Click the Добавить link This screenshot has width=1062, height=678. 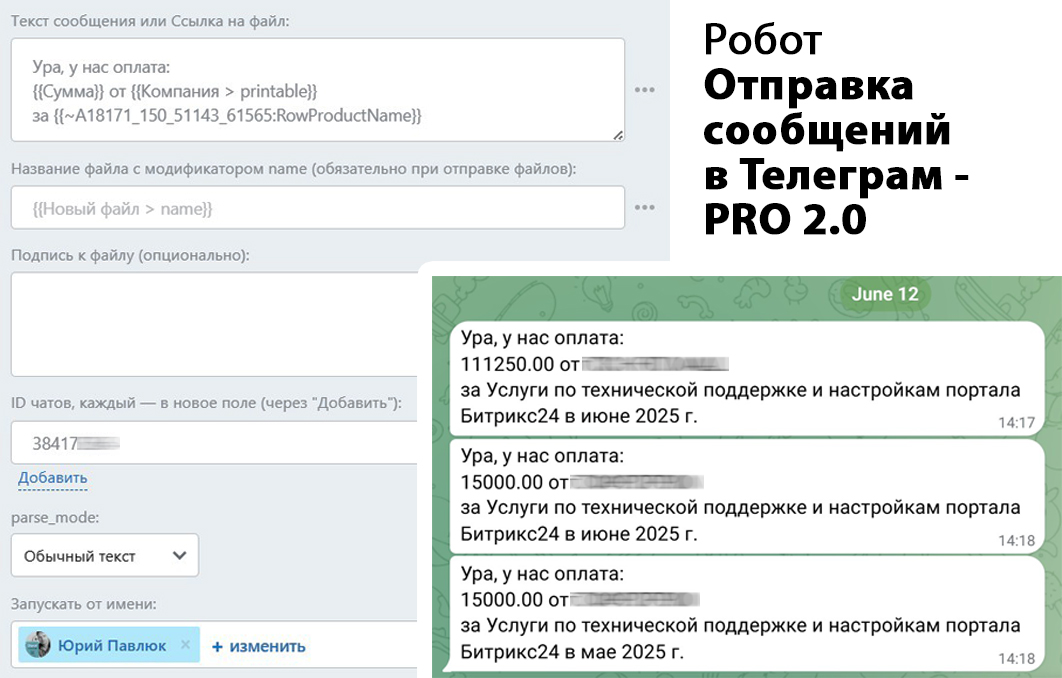click(53, 478)
